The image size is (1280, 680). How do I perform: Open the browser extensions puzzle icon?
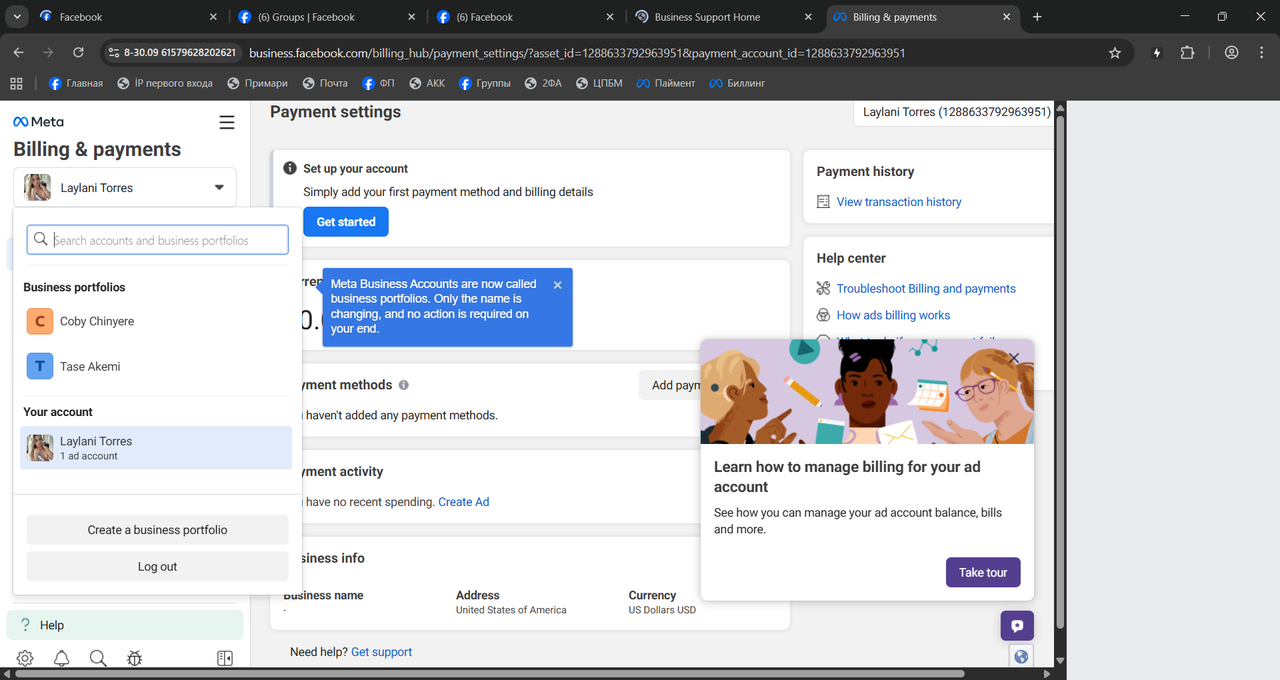[1188, 53]
